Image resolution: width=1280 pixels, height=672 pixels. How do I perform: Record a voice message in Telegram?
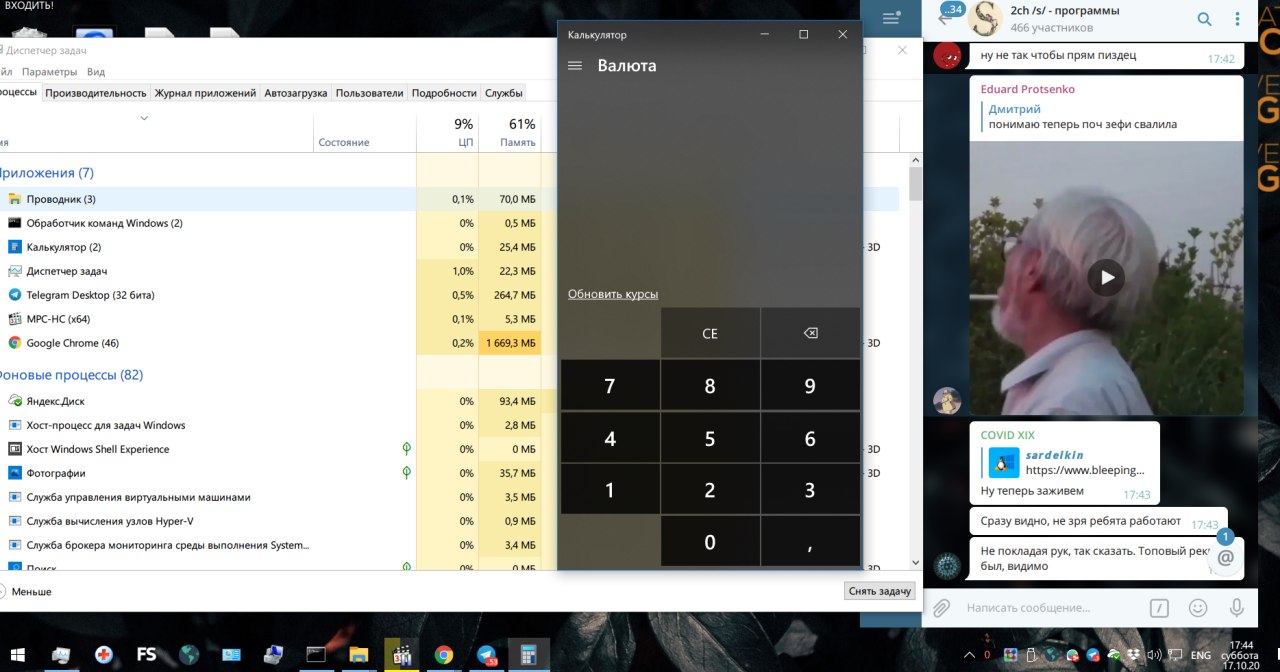point(1237,607)
